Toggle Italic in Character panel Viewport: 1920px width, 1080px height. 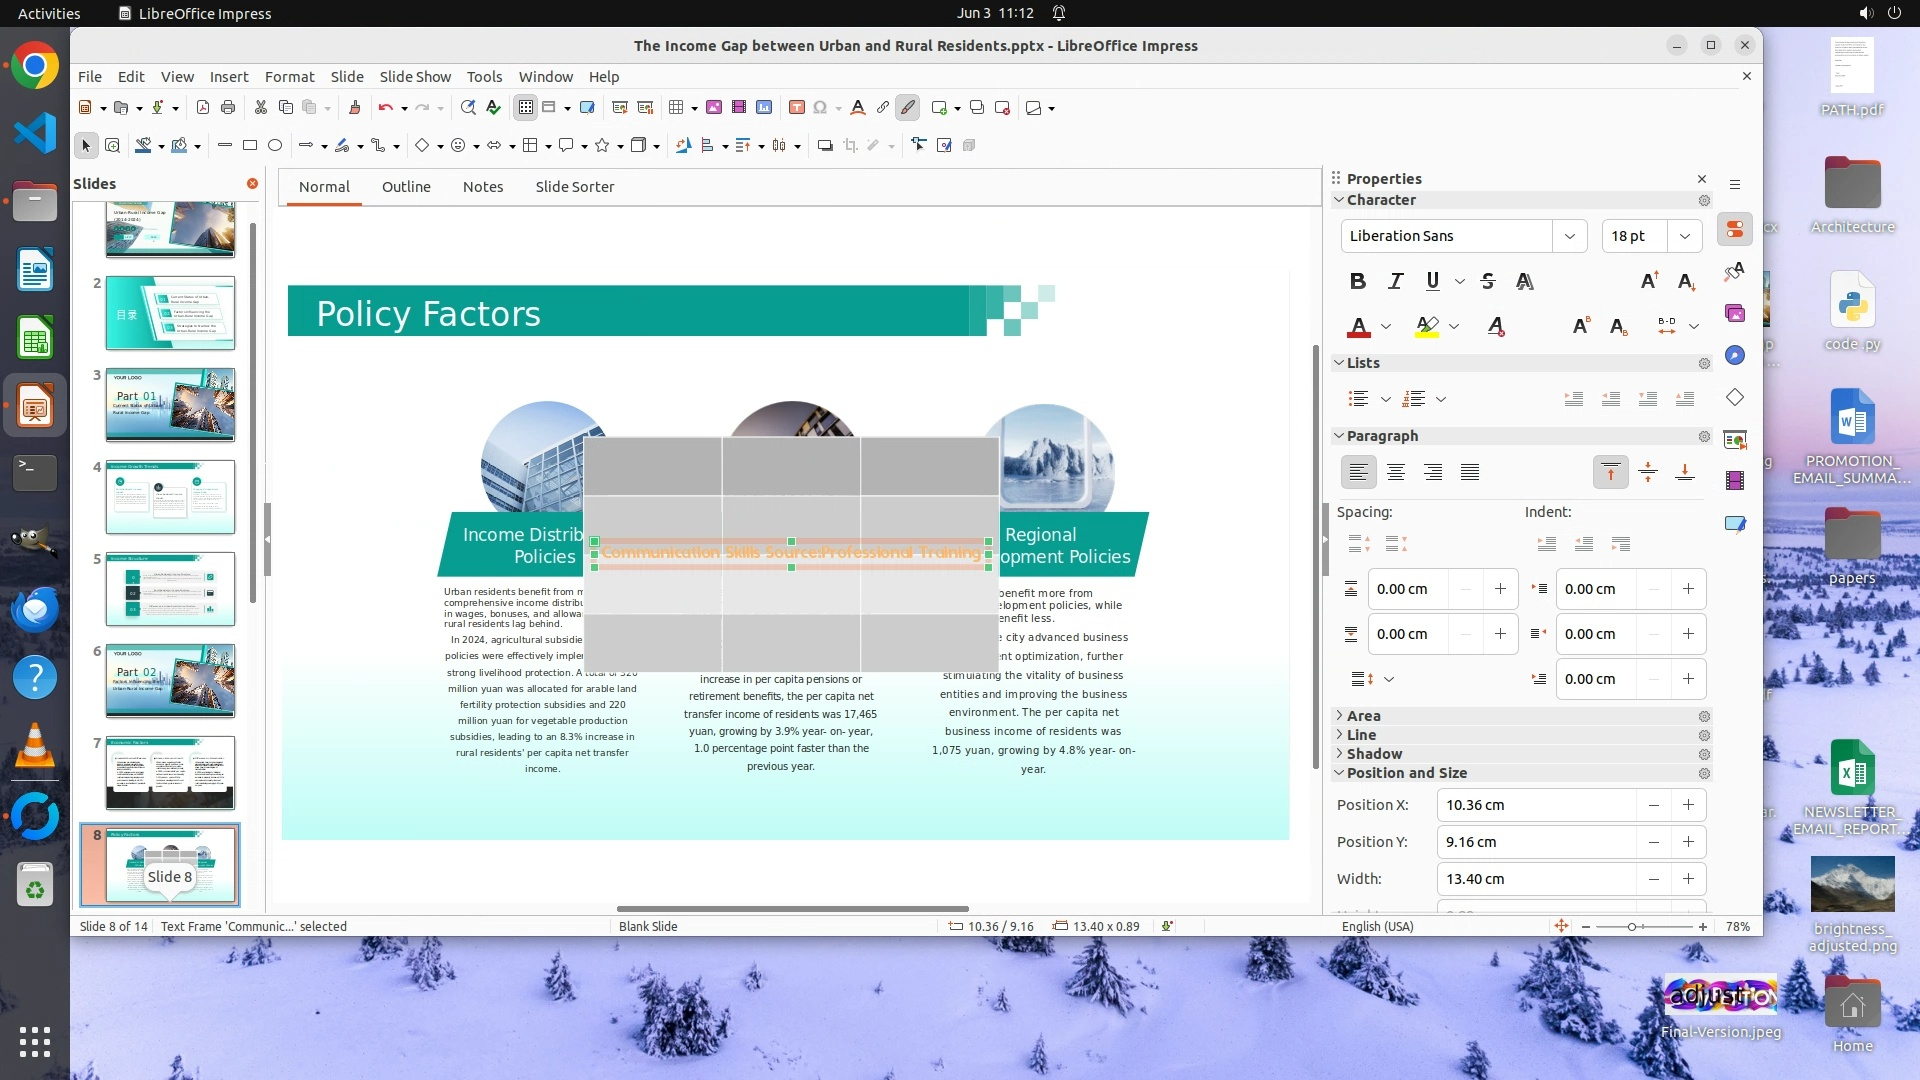(x=1395, y=282)
